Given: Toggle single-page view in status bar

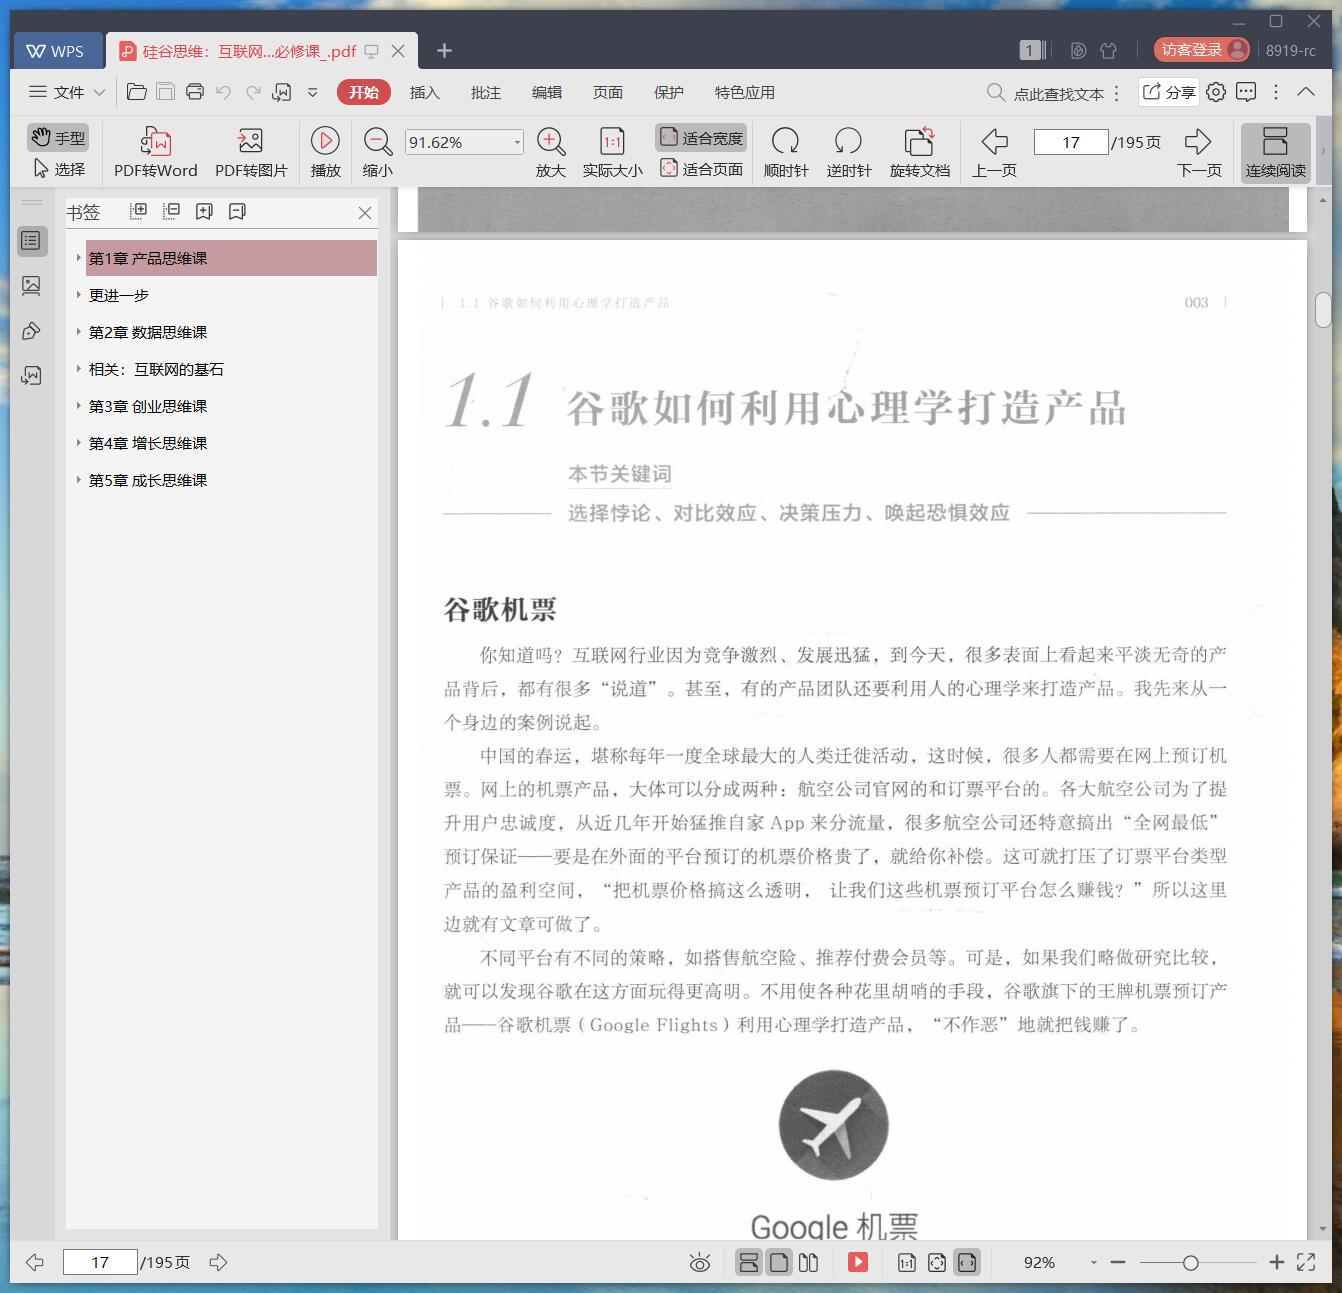Looking at the screenshot, I should click(778, 1263).
